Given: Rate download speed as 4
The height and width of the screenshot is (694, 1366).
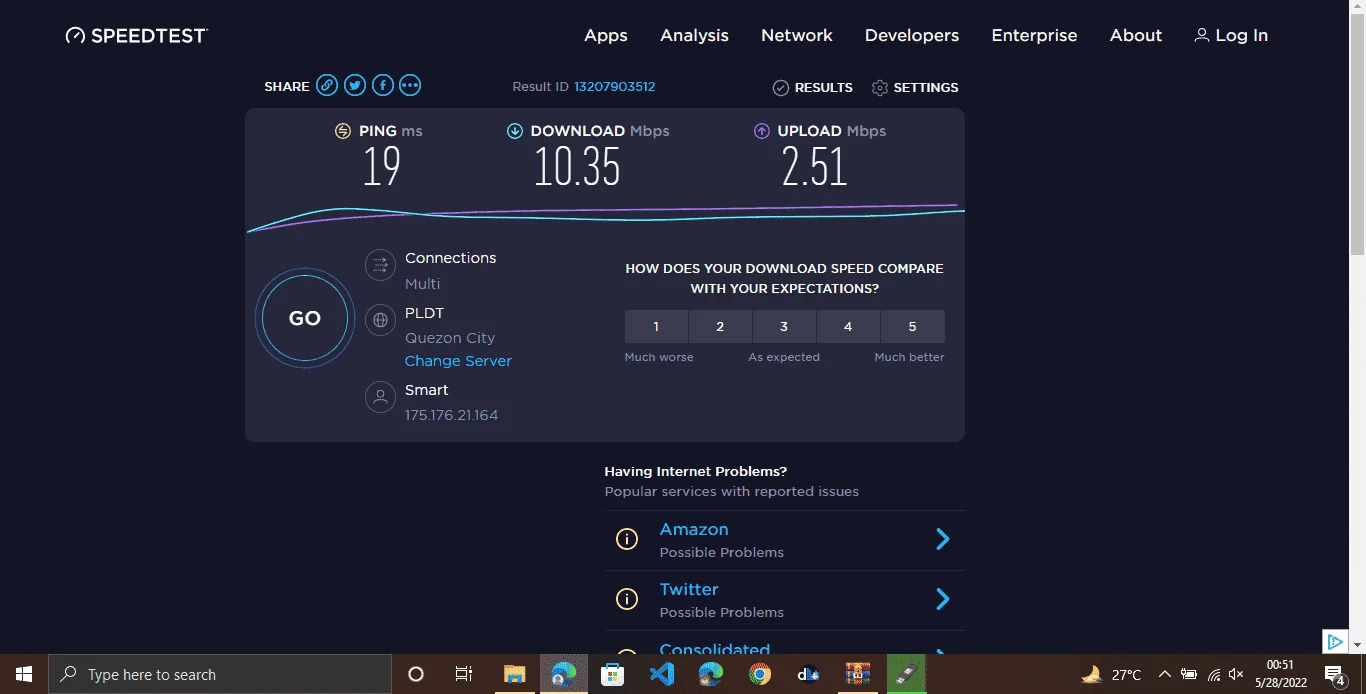Looking at the screenshot, I should pos(848,326).
